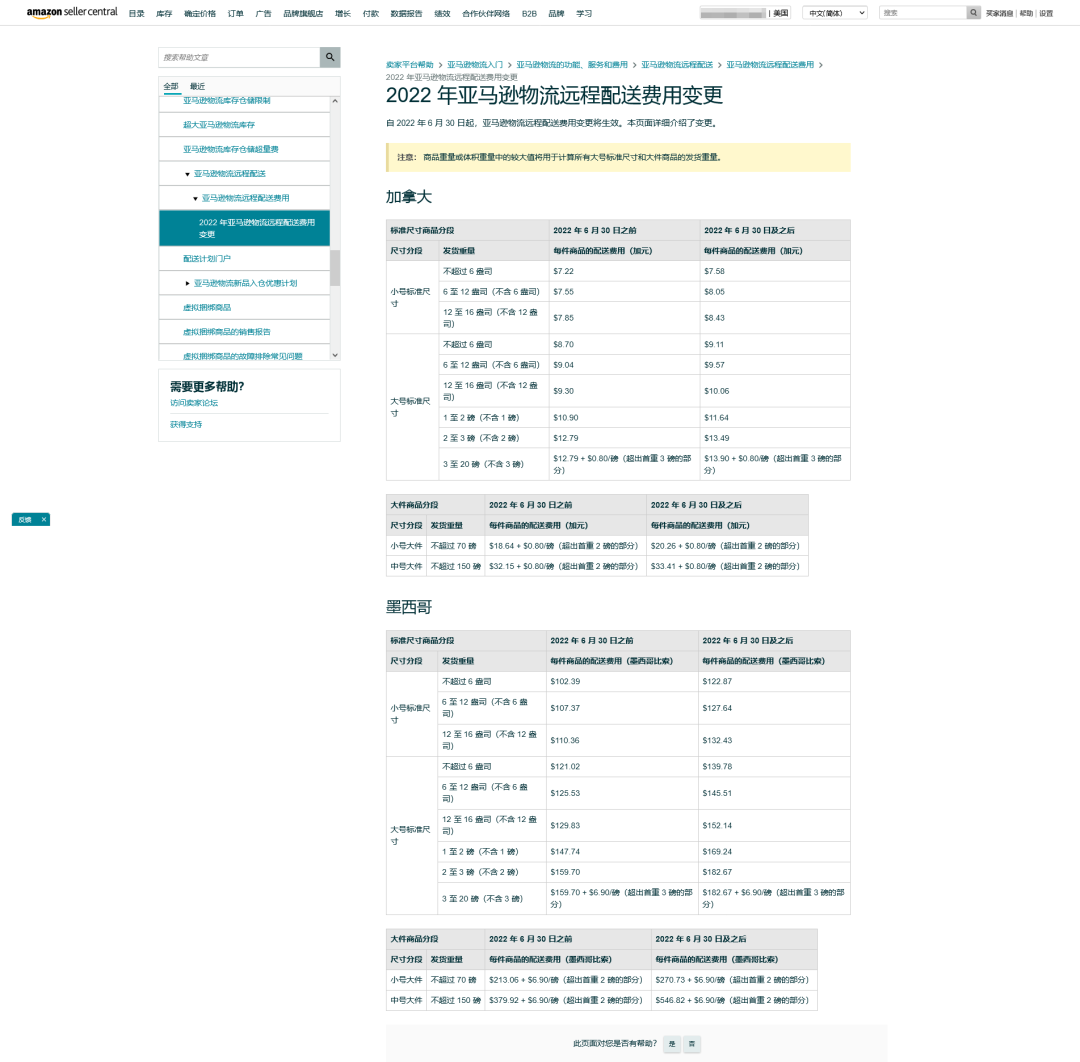Screen dimensions: 1080x1062
Task: Click the 加拿大 section heading
Action: coord(409,197)
